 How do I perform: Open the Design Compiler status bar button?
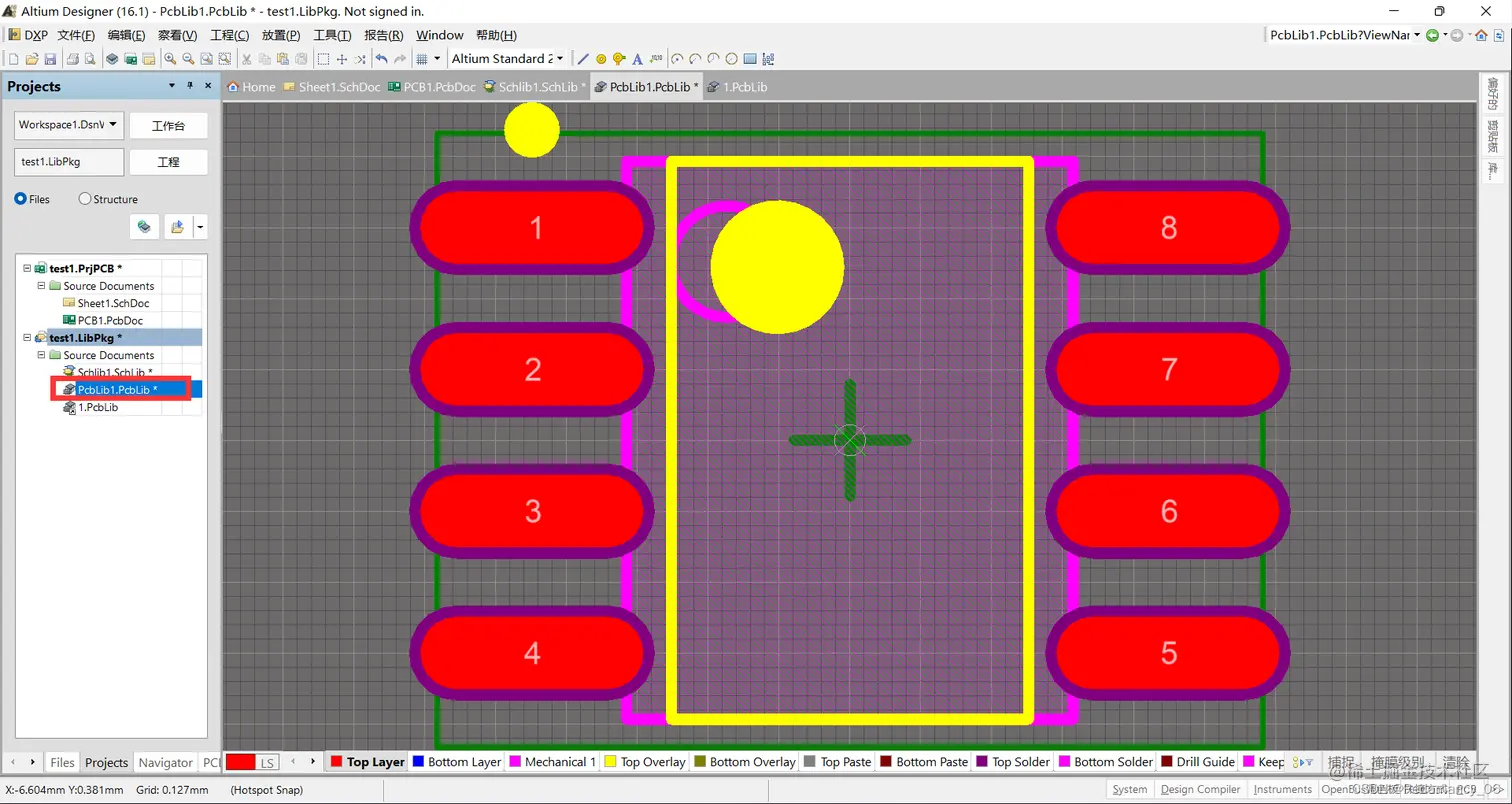pyautogui.click(x=1200, y=789)
